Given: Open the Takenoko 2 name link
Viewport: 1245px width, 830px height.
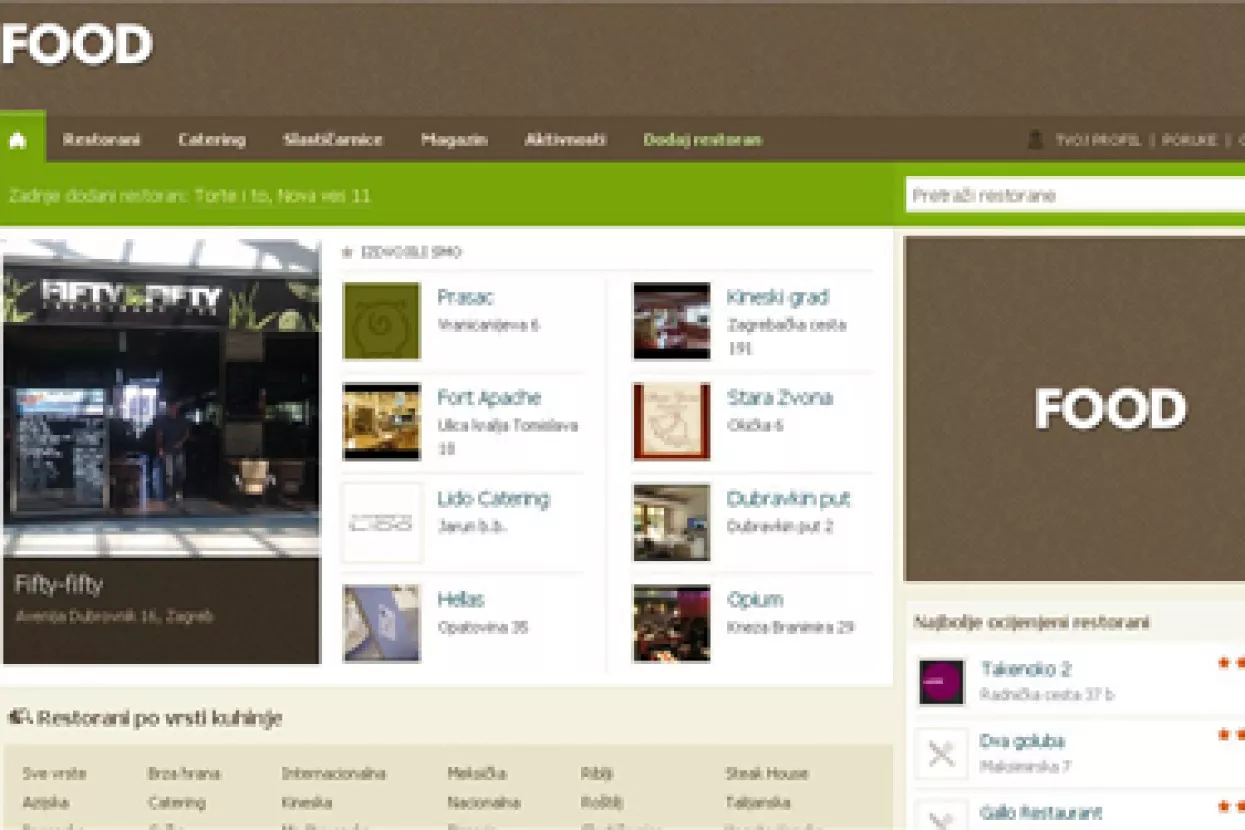Looking at the screenshot, I should pyautogui.click(x=1026, y=669).
